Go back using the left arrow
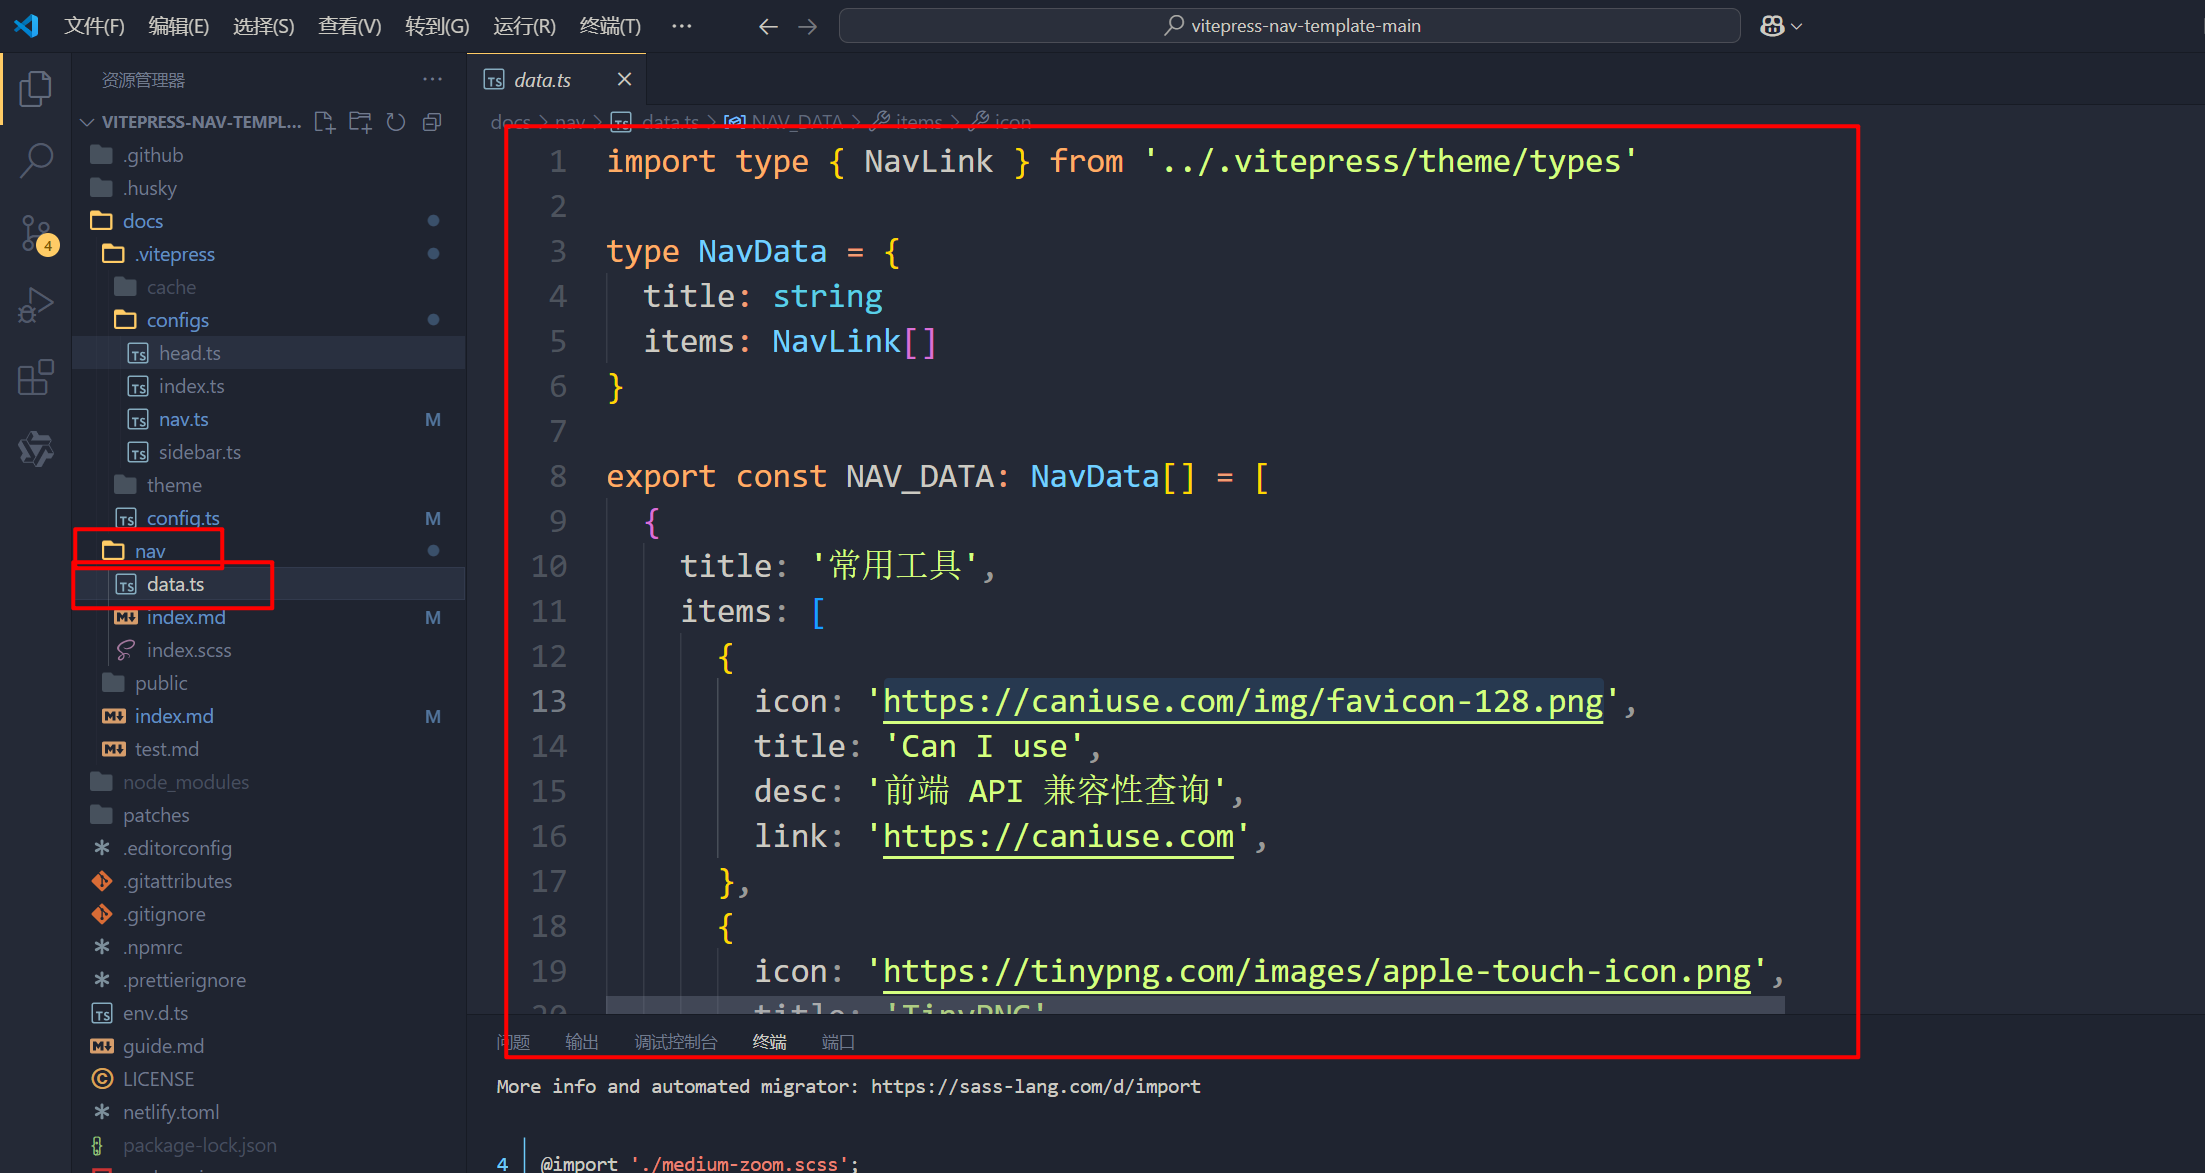The width and height of the screenshot is (2205, 1173). click(x=767, y=26)
